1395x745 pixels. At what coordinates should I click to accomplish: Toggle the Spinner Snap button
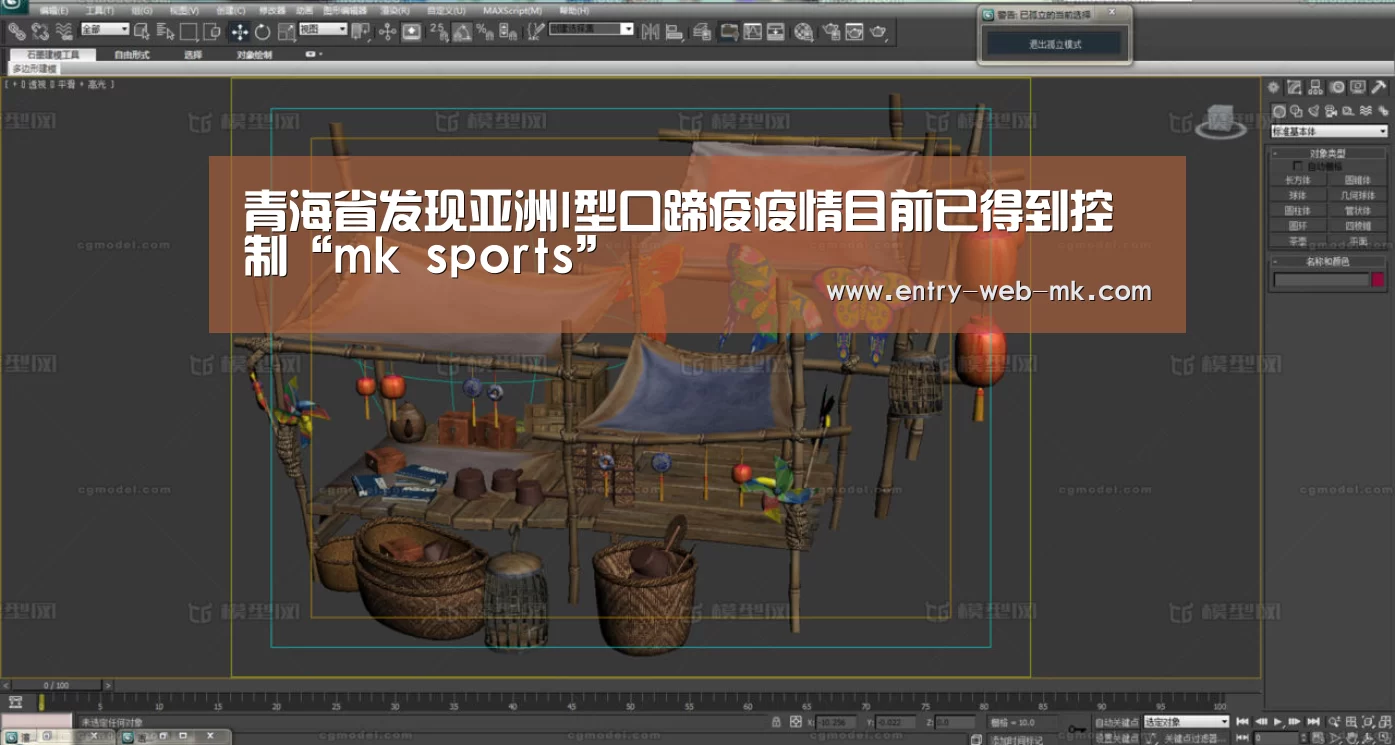(508, 31)
